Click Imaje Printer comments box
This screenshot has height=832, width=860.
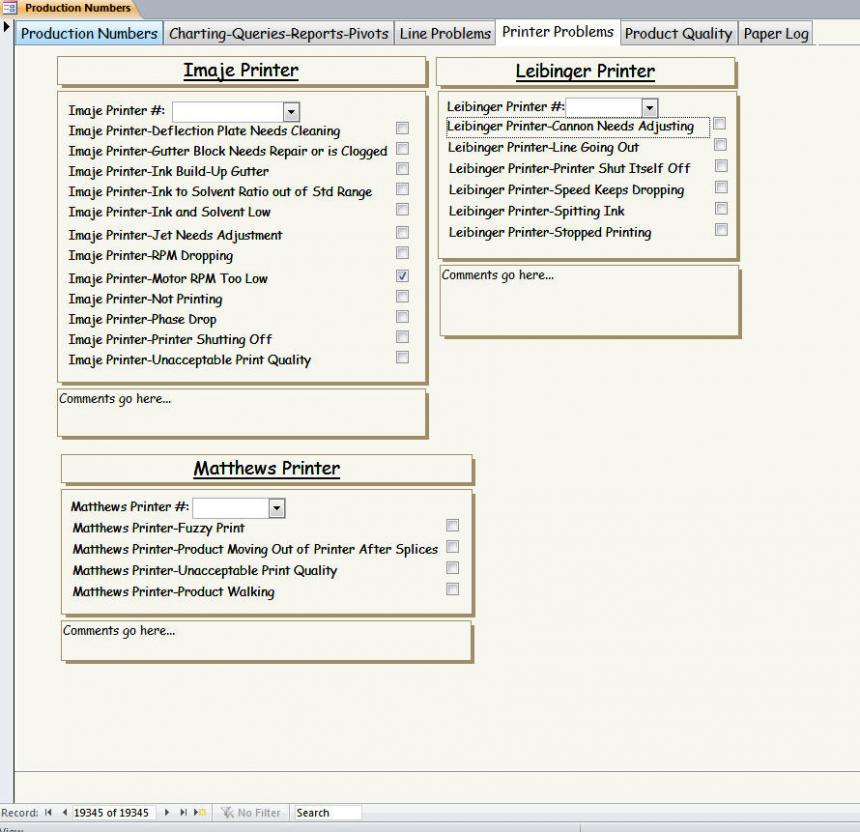tap(242, 412)
